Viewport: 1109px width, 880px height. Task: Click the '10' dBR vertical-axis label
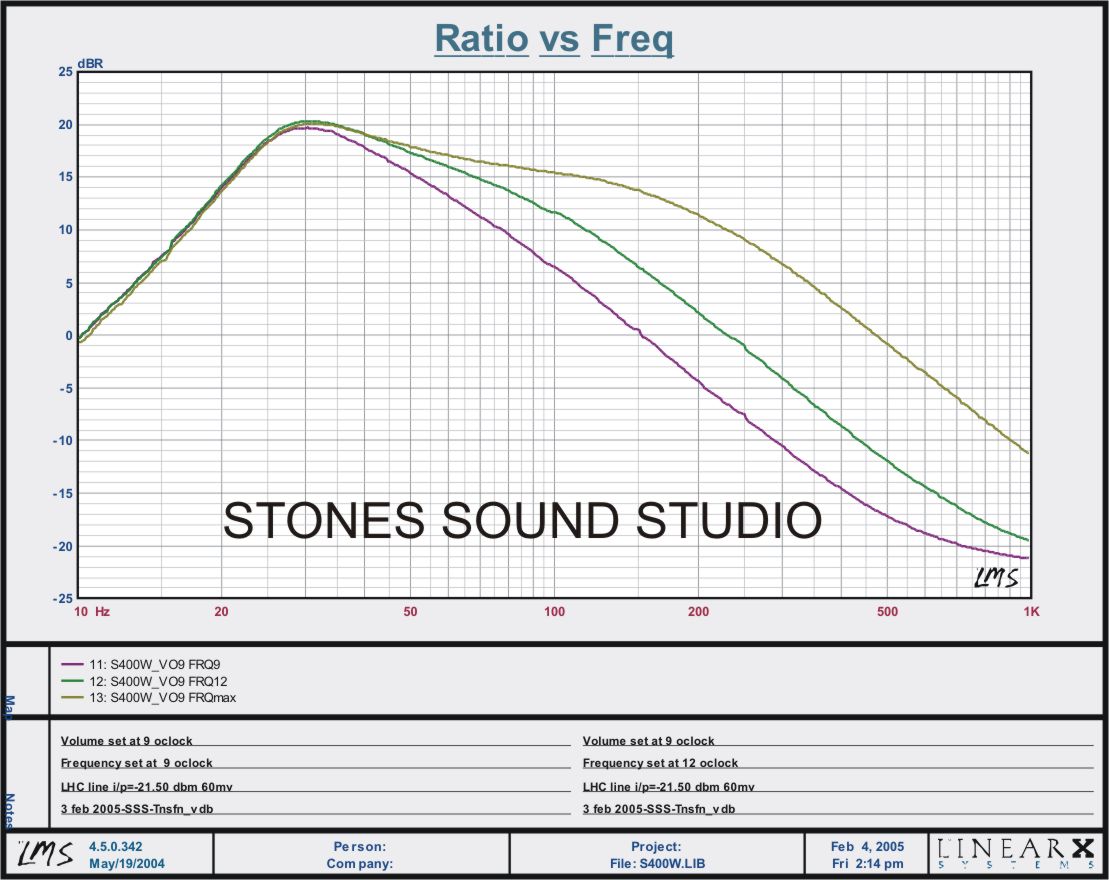point(66,230)
